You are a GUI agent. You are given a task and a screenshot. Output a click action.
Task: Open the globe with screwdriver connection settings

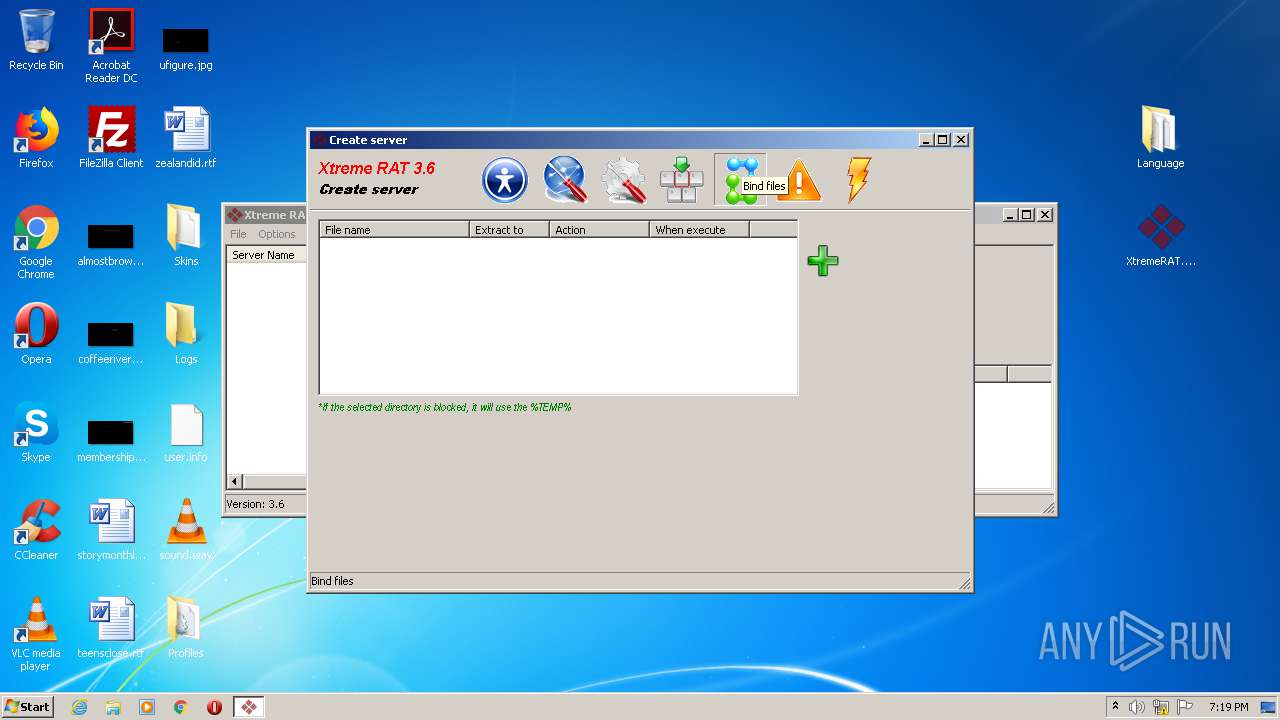point(565,180)
